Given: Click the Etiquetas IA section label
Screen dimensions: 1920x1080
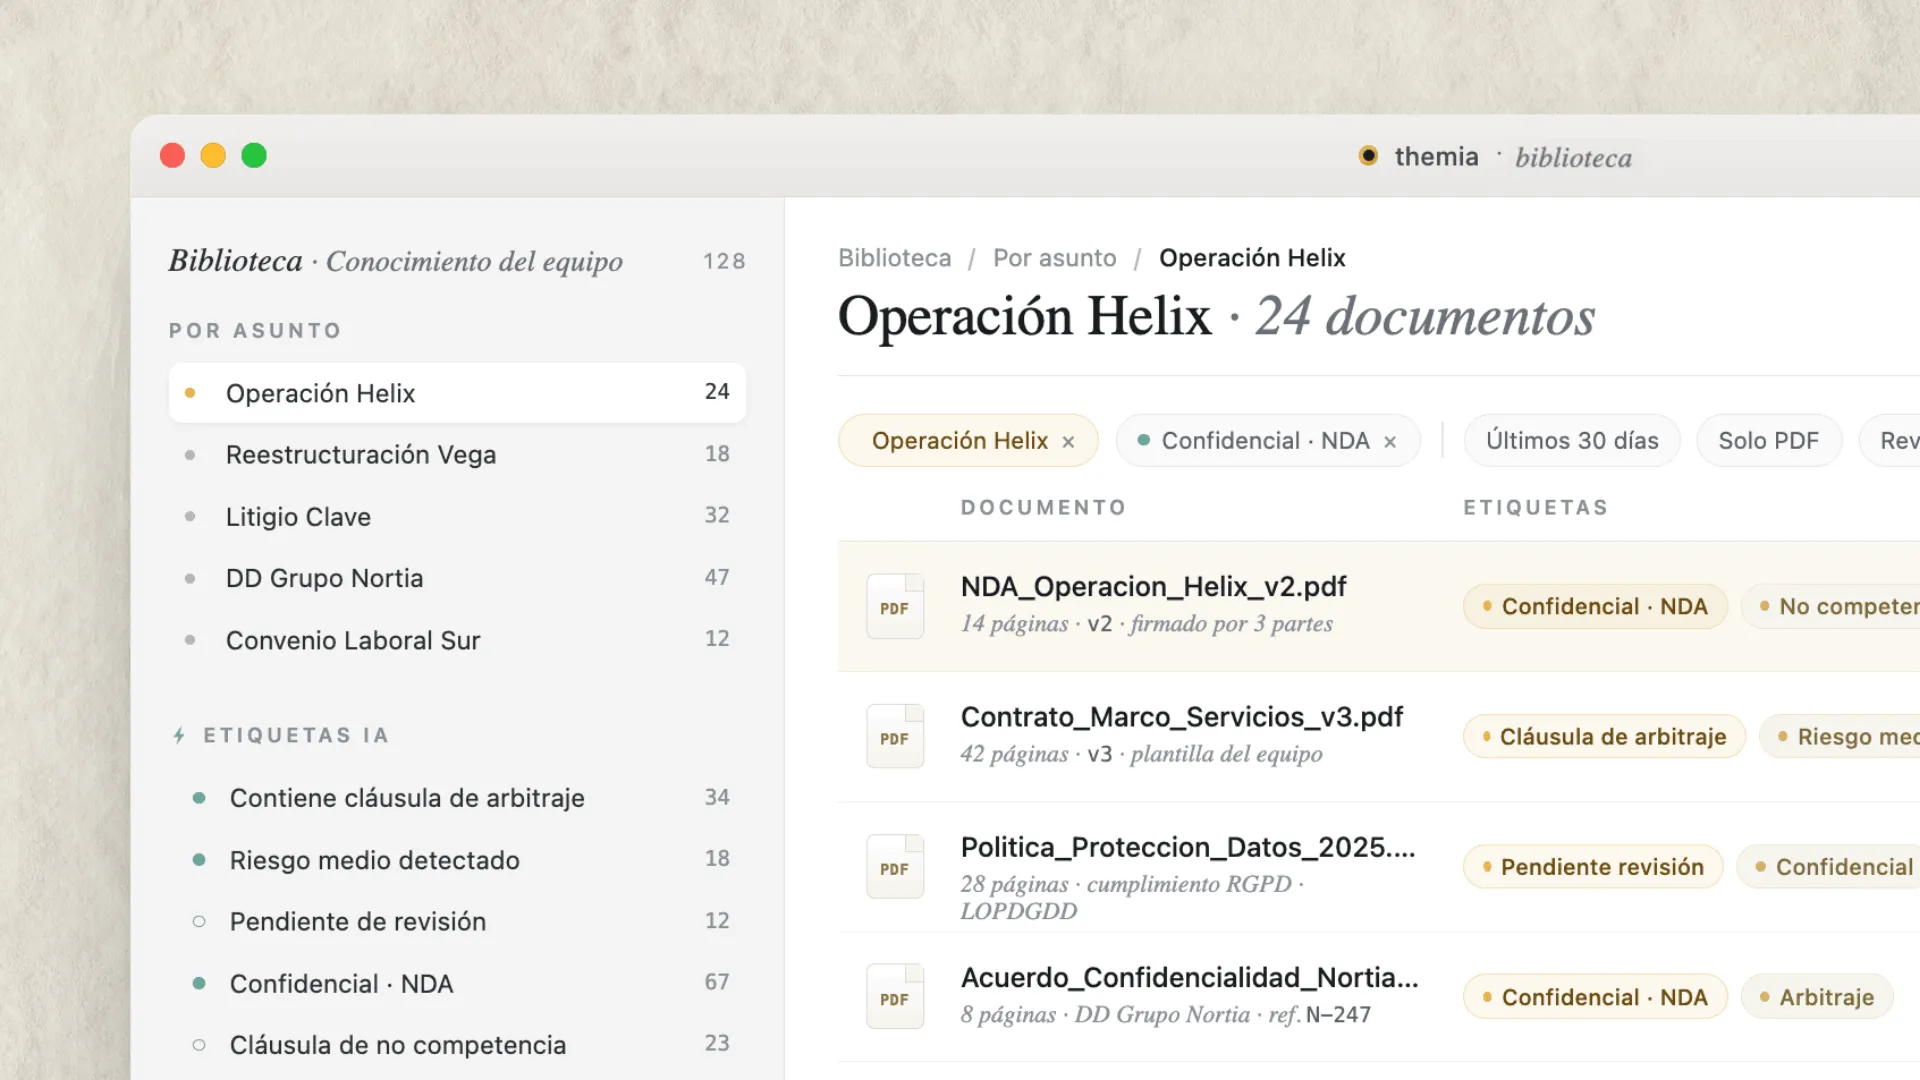Looking at the screenshot, I should tap(296, 736).
